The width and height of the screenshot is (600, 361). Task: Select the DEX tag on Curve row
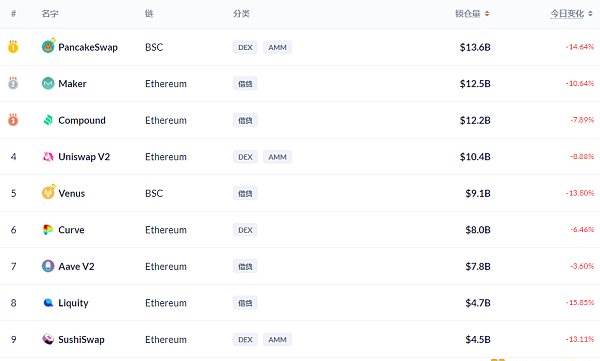point(245,230)
